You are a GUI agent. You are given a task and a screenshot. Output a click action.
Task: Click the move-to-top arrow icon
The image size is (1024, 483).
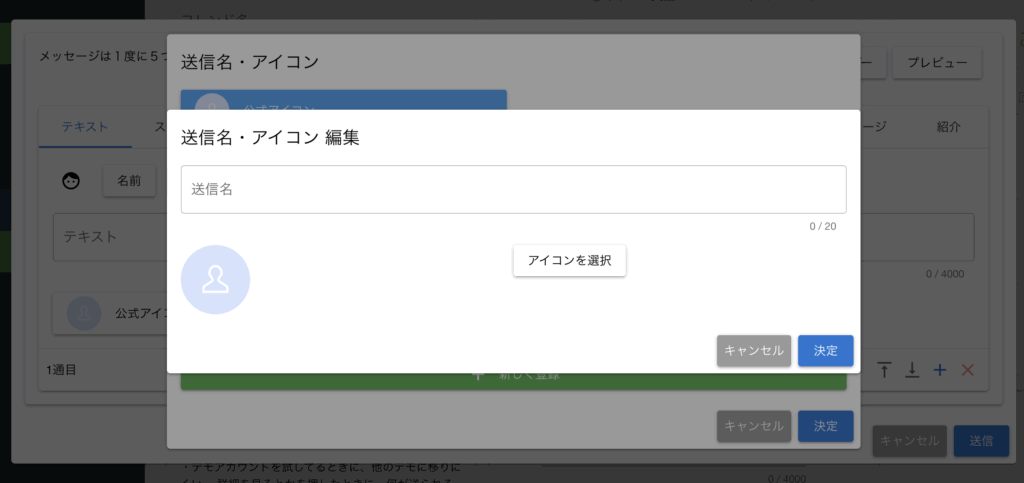tap(884, 370)
